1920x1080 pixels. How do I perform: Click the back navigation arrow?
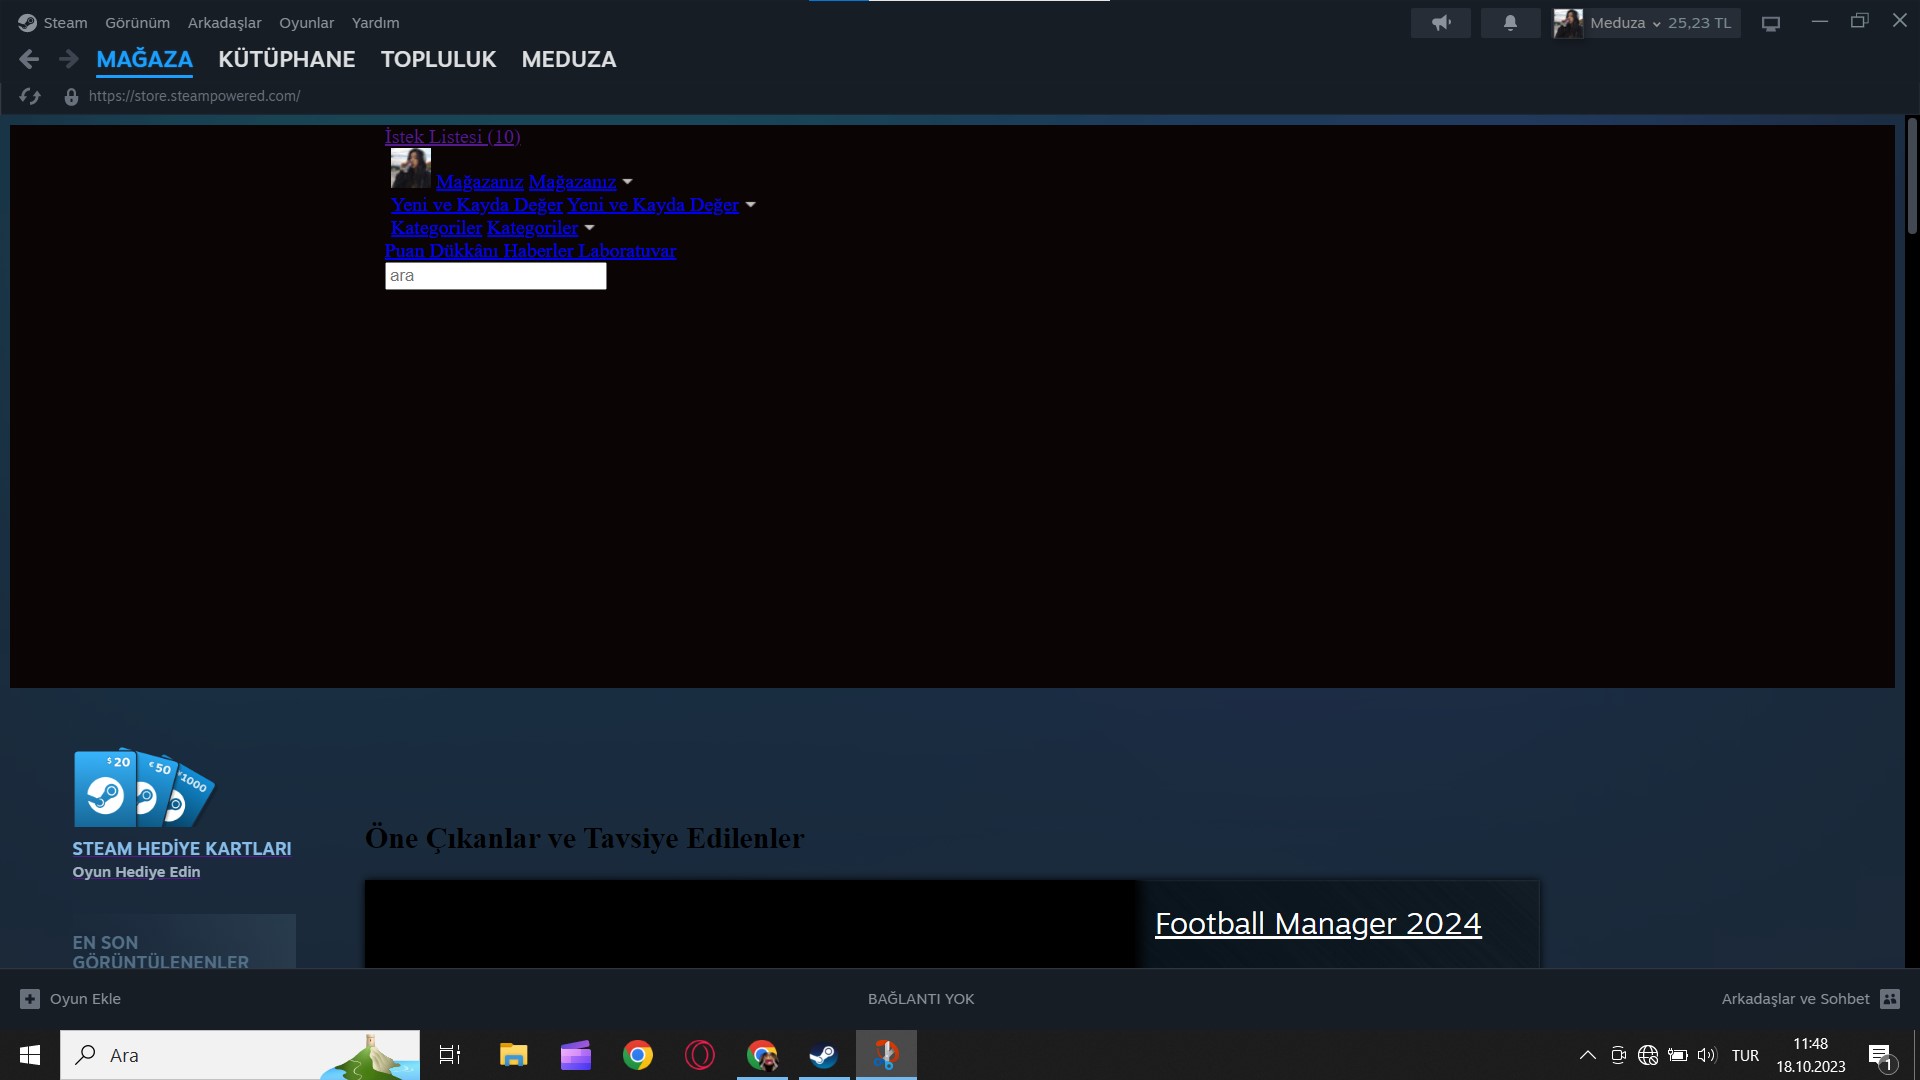click(x=29, y=60)
